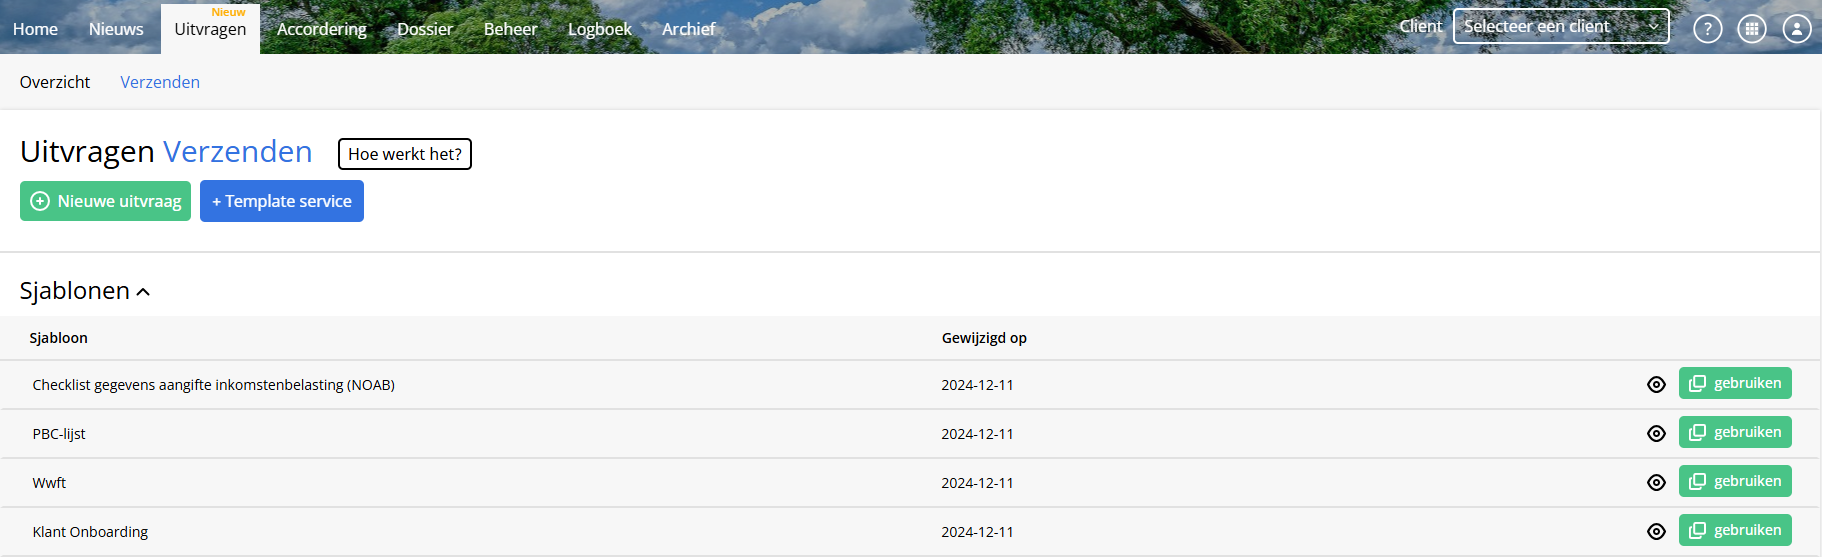Switch to the Verzenden subtab
1822x557 pixels.
tap(160, 82)
